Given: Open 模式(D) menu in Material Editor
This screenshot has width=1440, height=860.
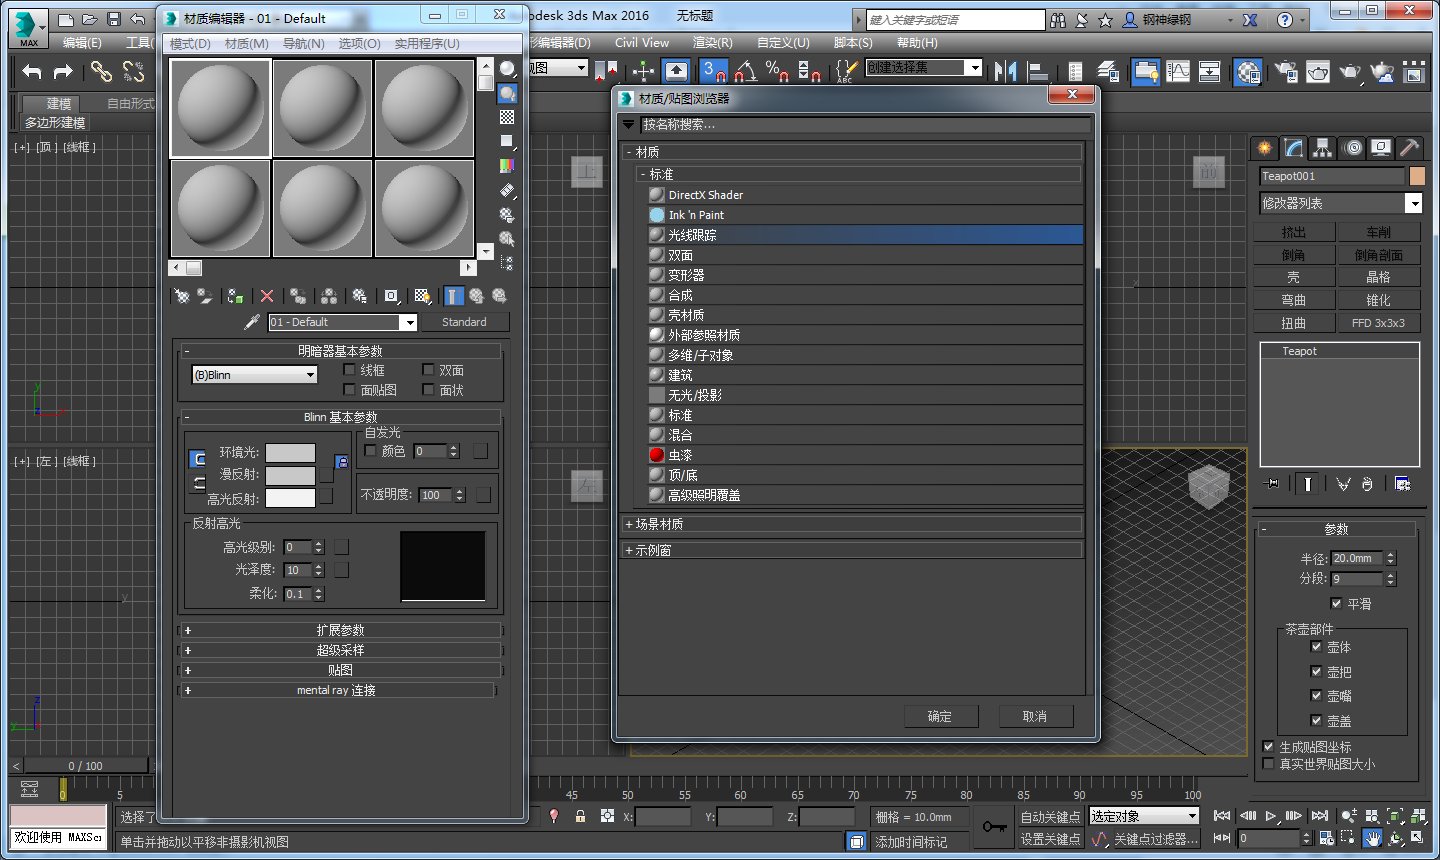Looking at the screenshot, I should pos(190,44).
